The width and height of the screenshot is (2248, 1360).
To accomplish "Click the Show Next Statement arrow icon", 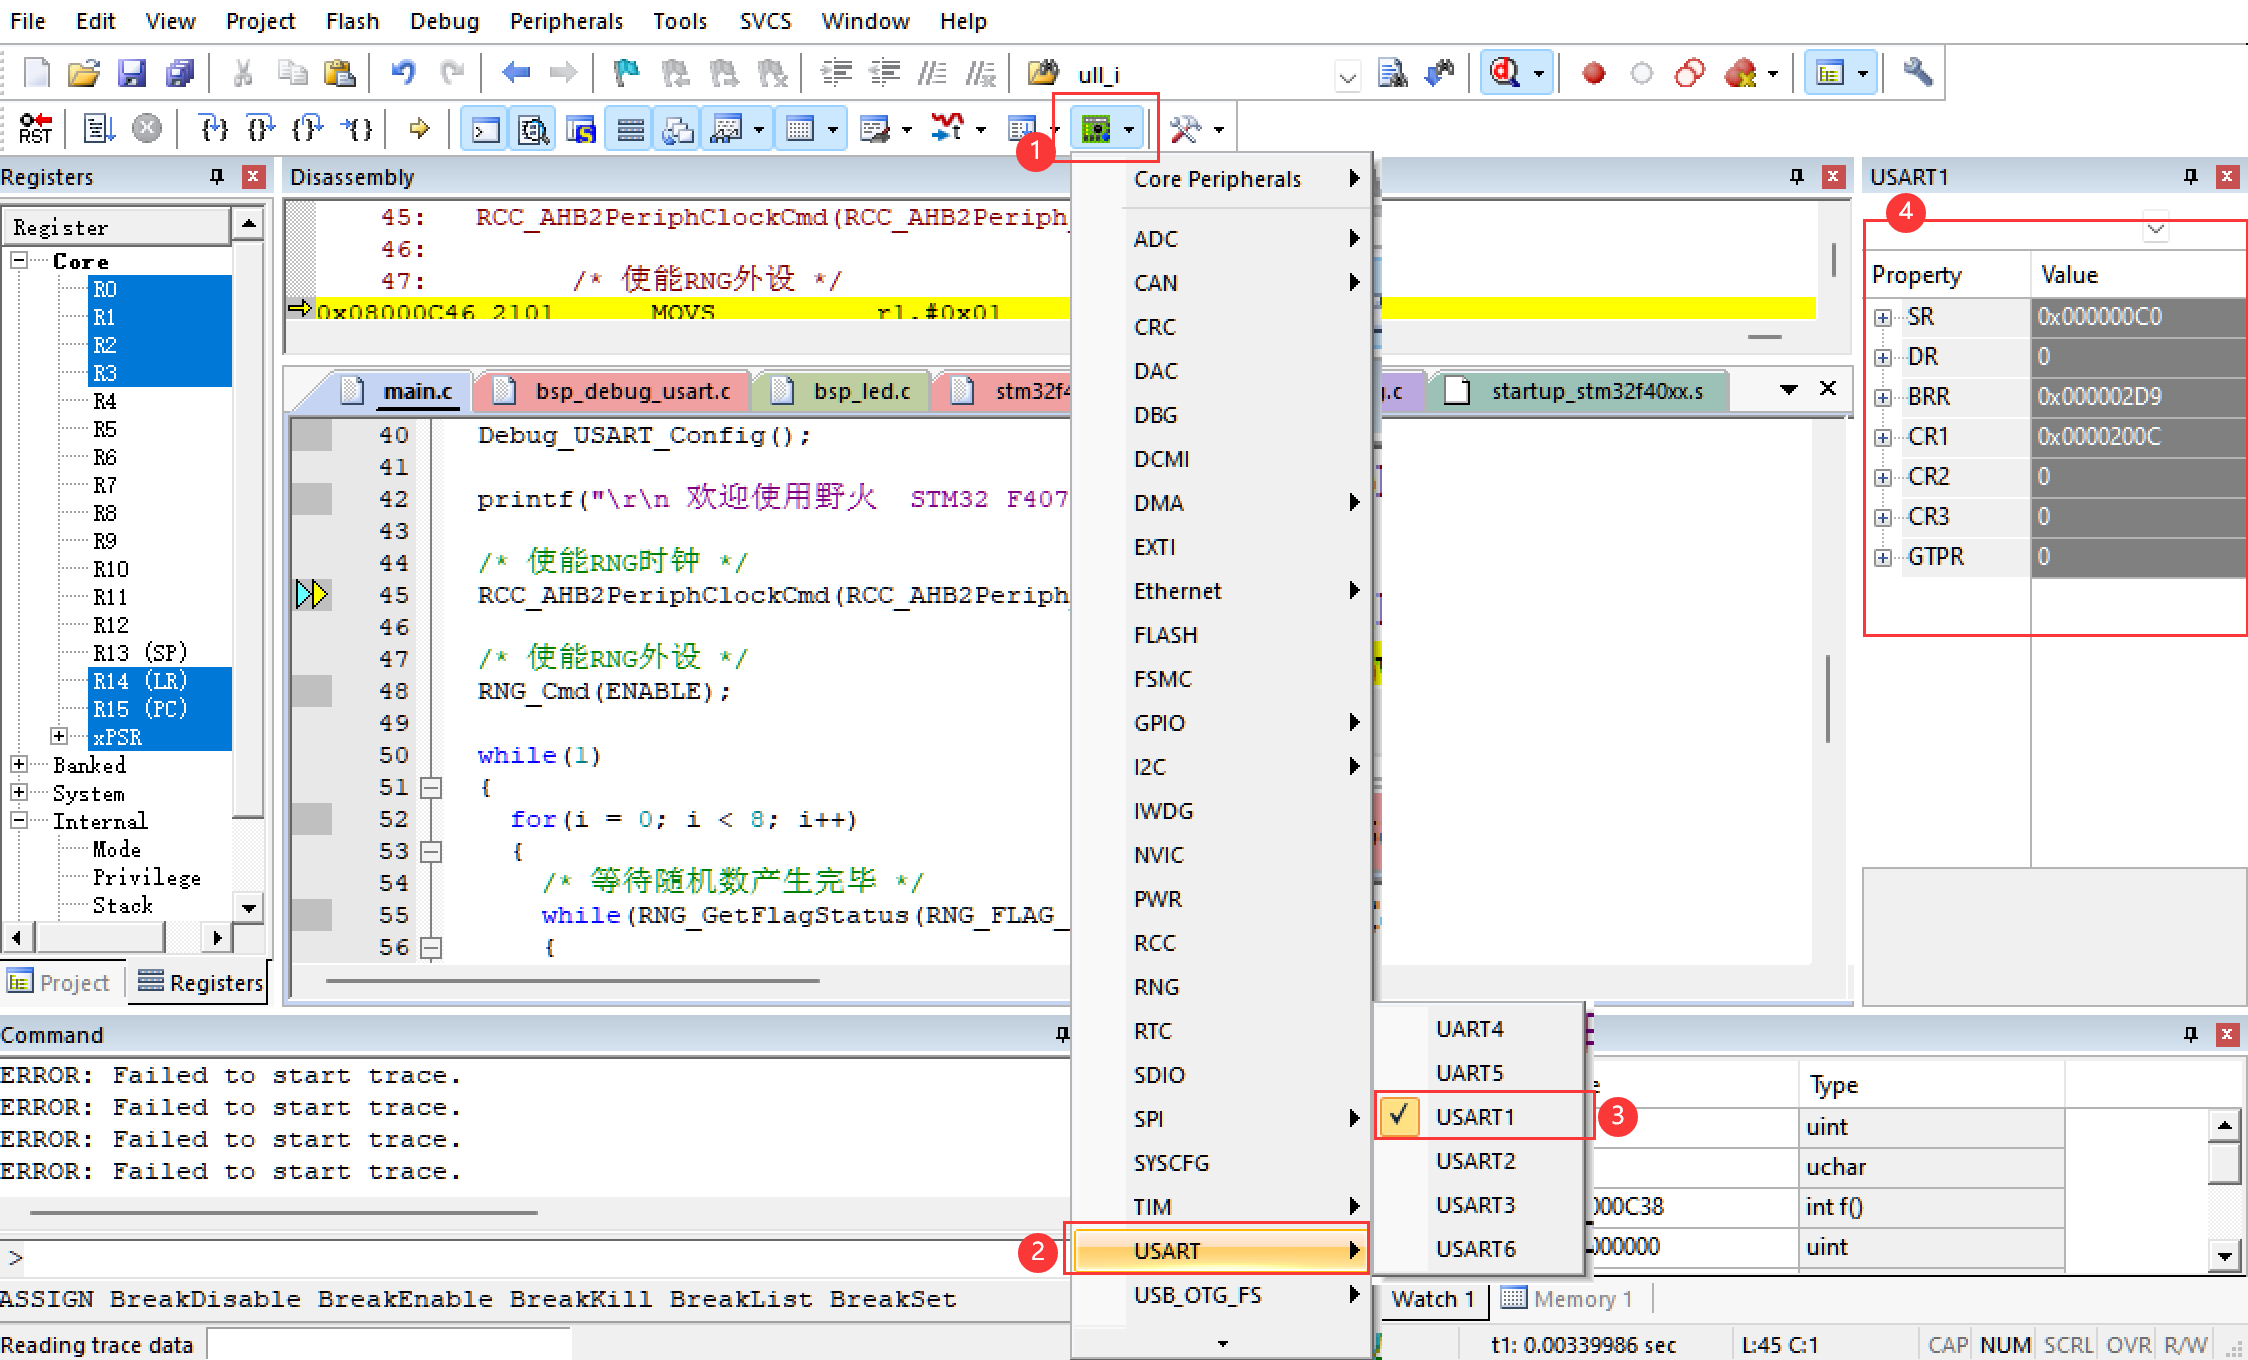I will point(419,129).
